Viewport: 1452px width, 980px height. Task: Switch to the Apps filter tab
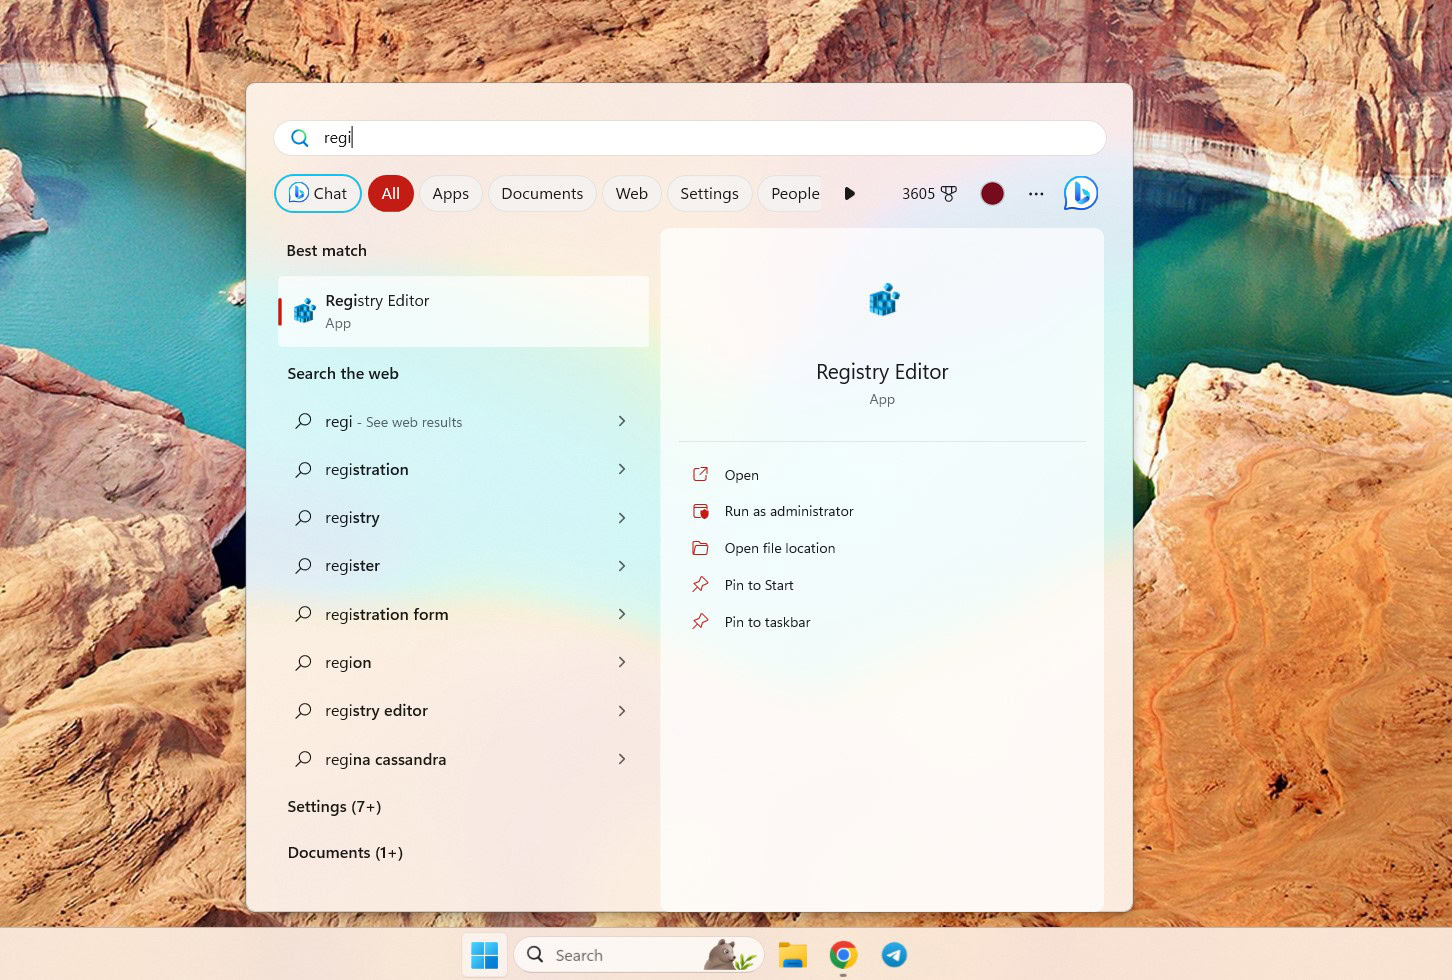[451, 194]
